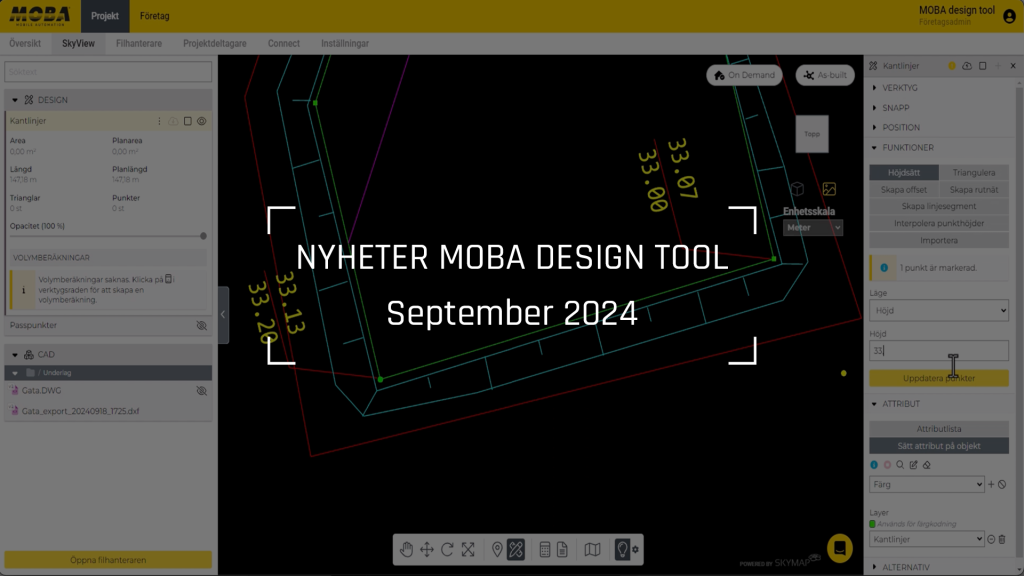Show the hidden Passpunkter layer

(202, 325)
